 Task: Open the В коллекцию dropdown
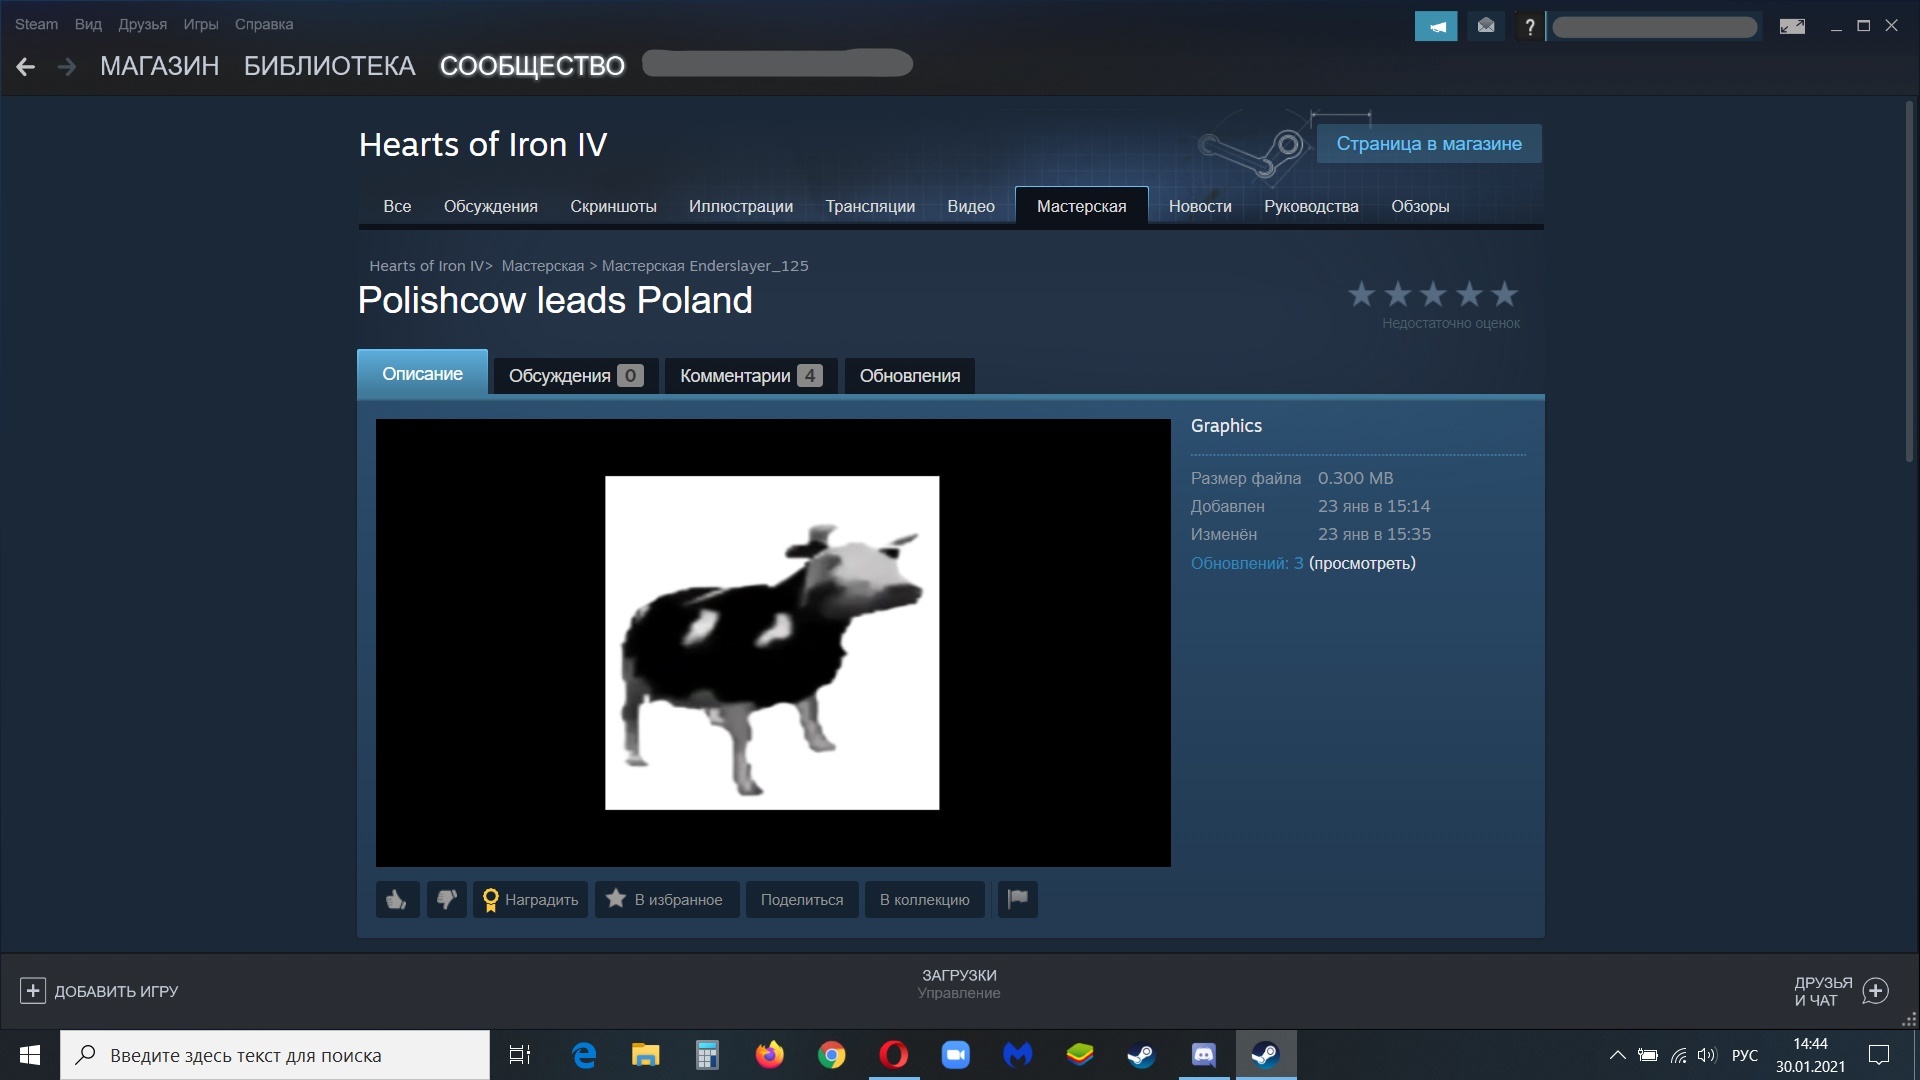coord(924,900)
